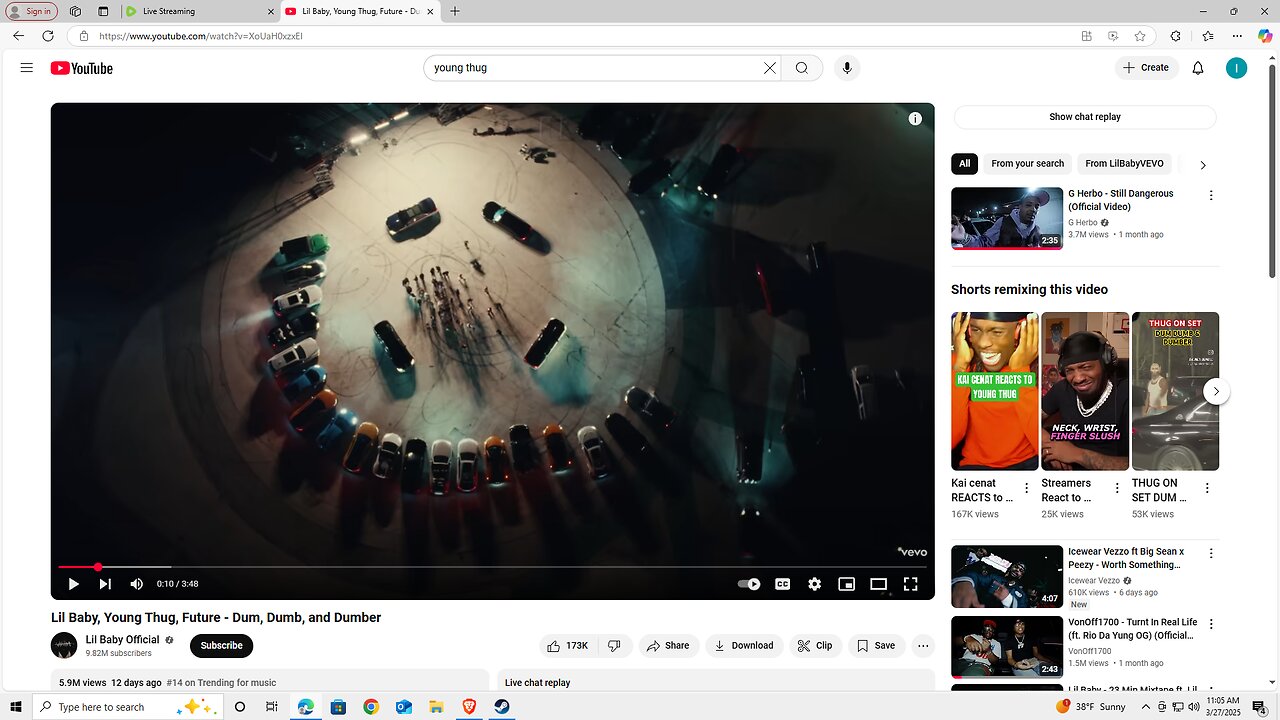Click the Lil Baby Official channel name
Screen dimensions: 1280x720
(x=122, y=640)
